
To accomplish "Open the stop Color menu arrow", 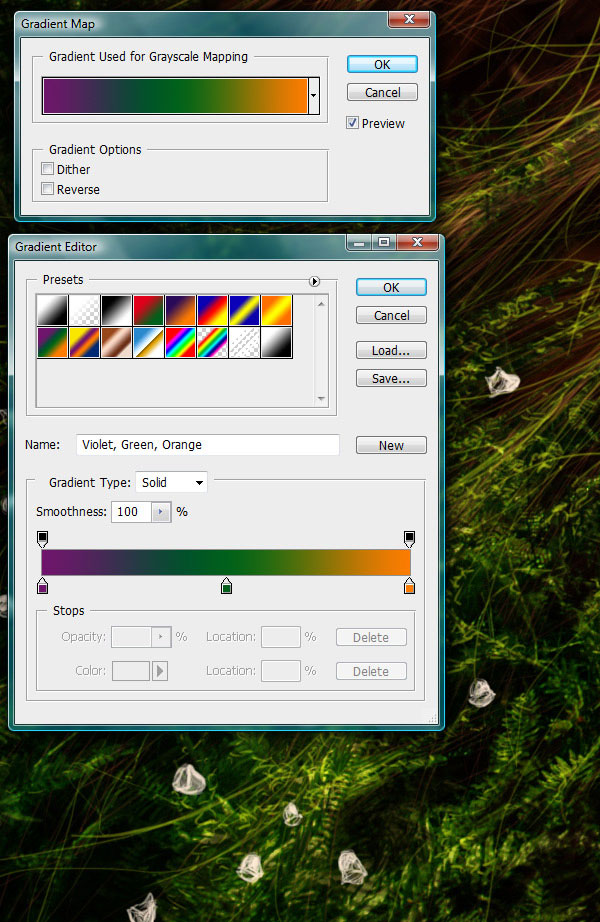I will tap(160, 671).
